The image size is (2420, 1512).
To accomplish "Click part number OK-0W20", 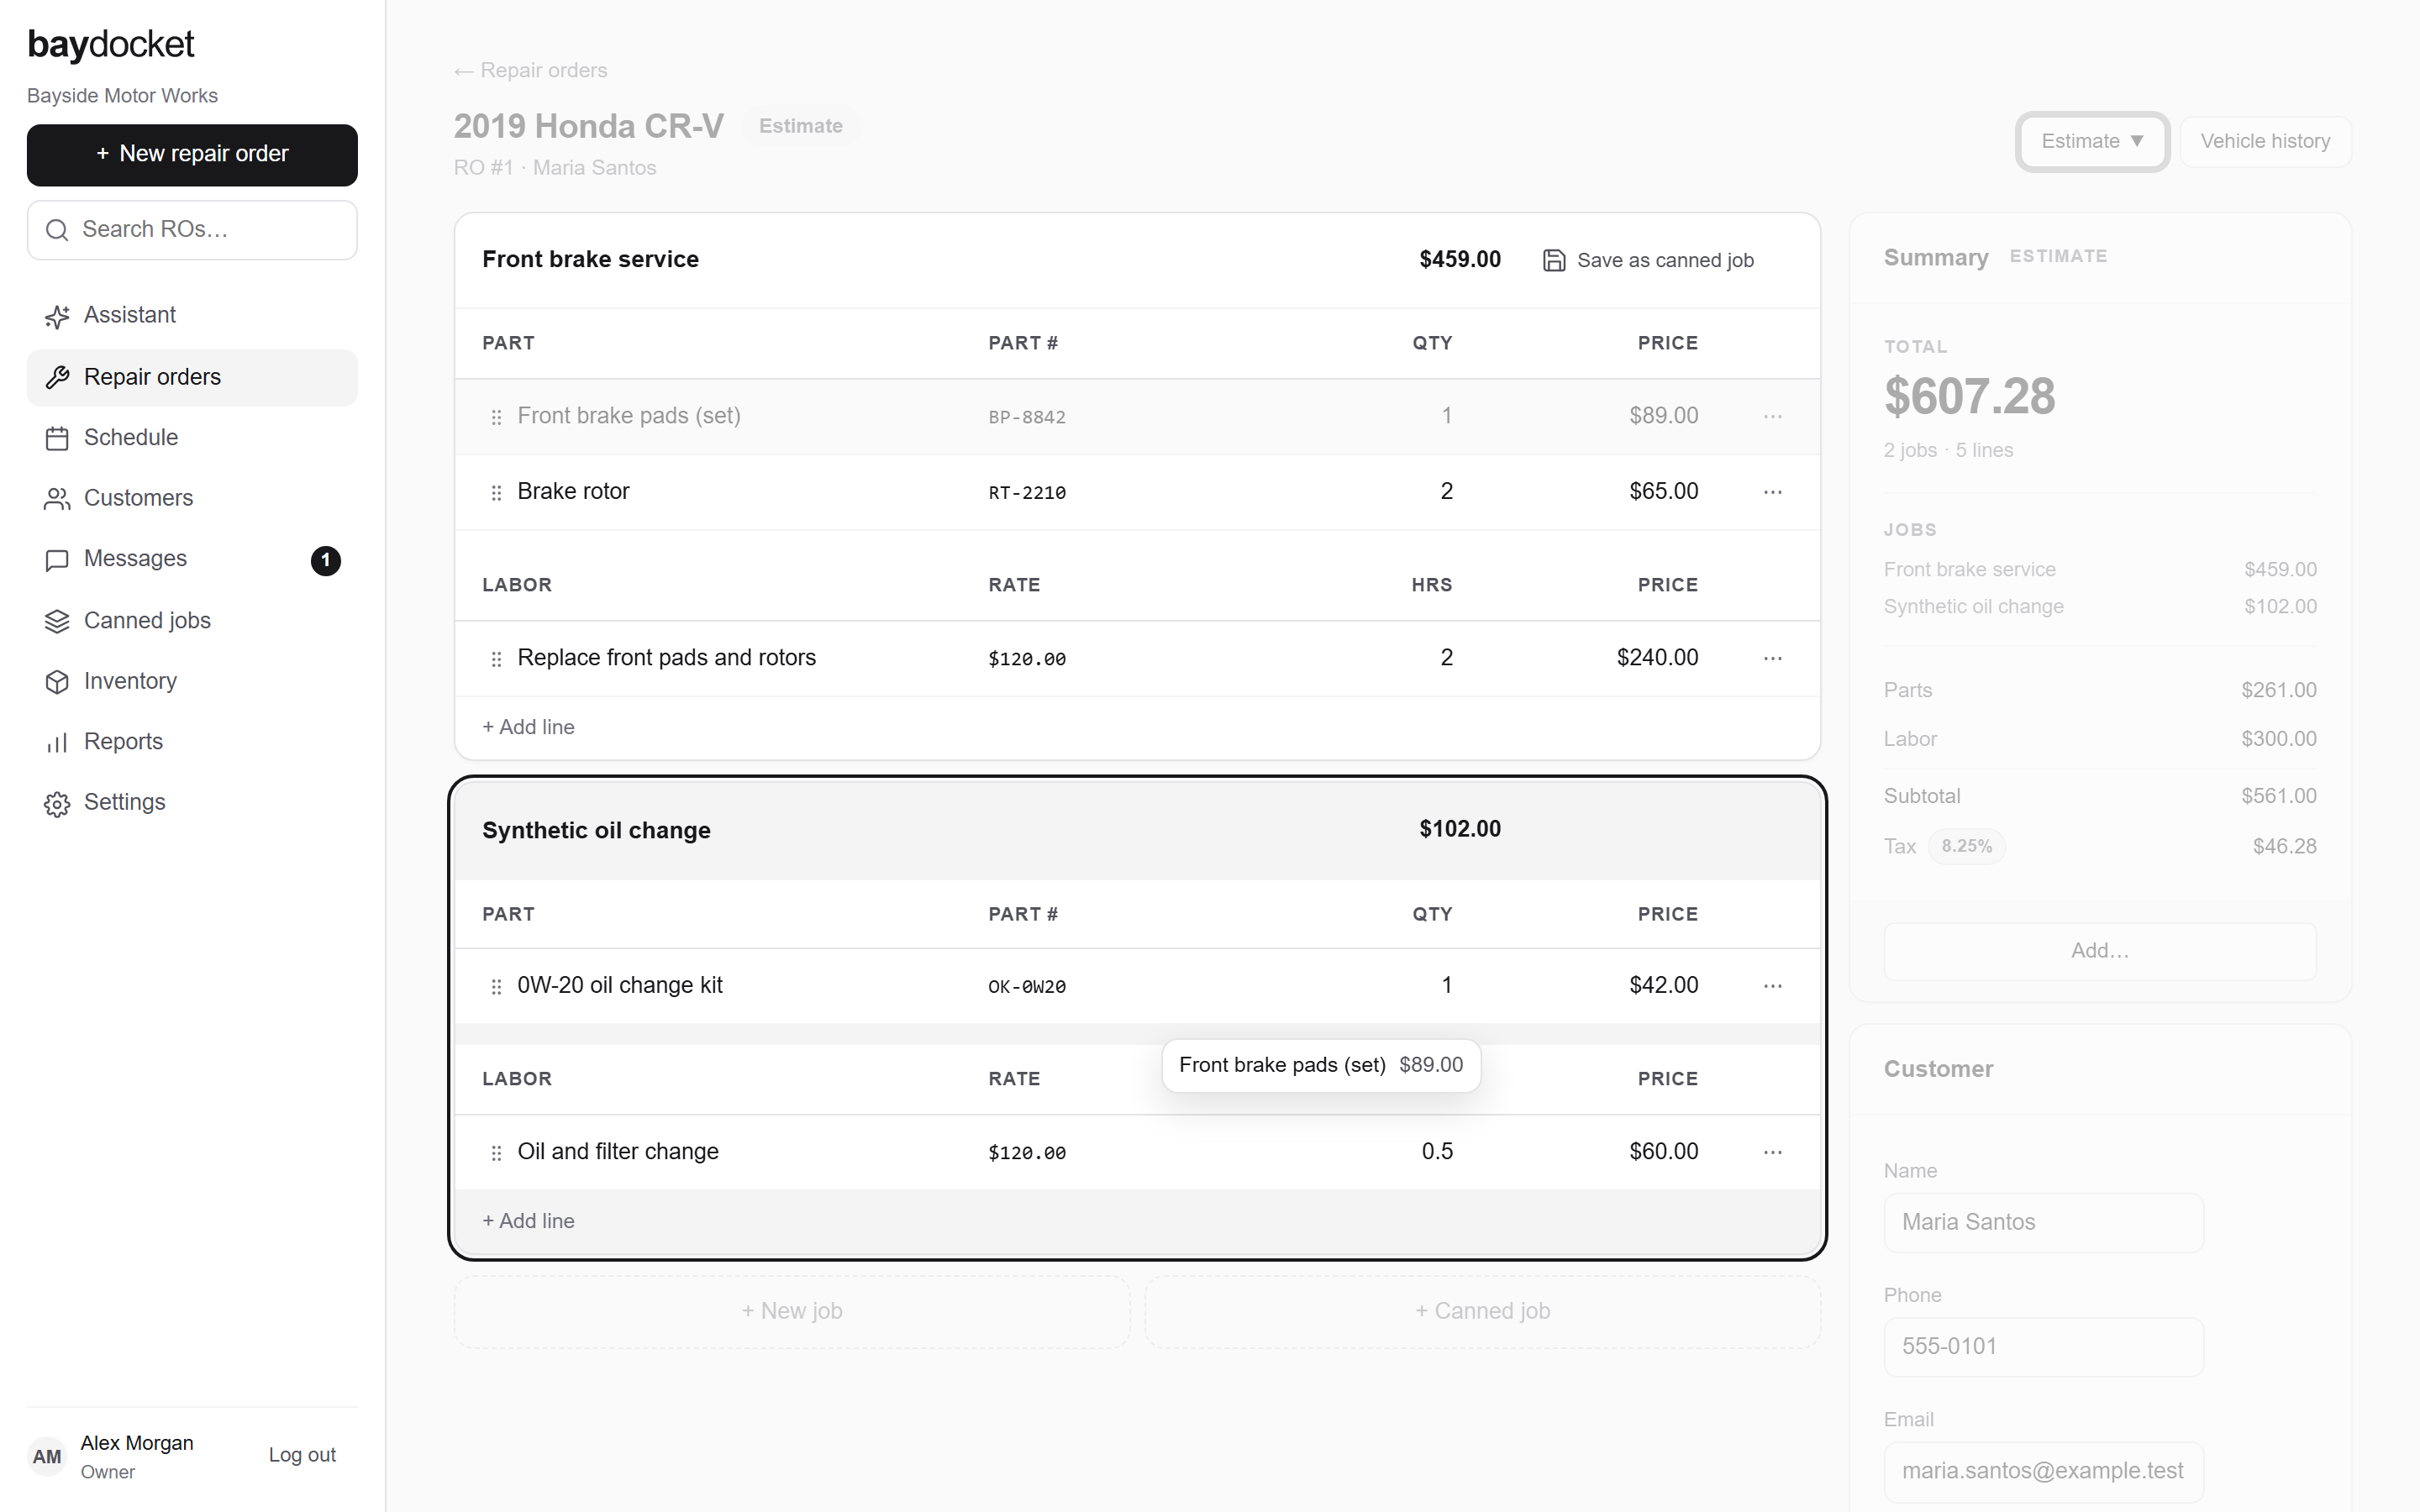I will coord(1027,987).
